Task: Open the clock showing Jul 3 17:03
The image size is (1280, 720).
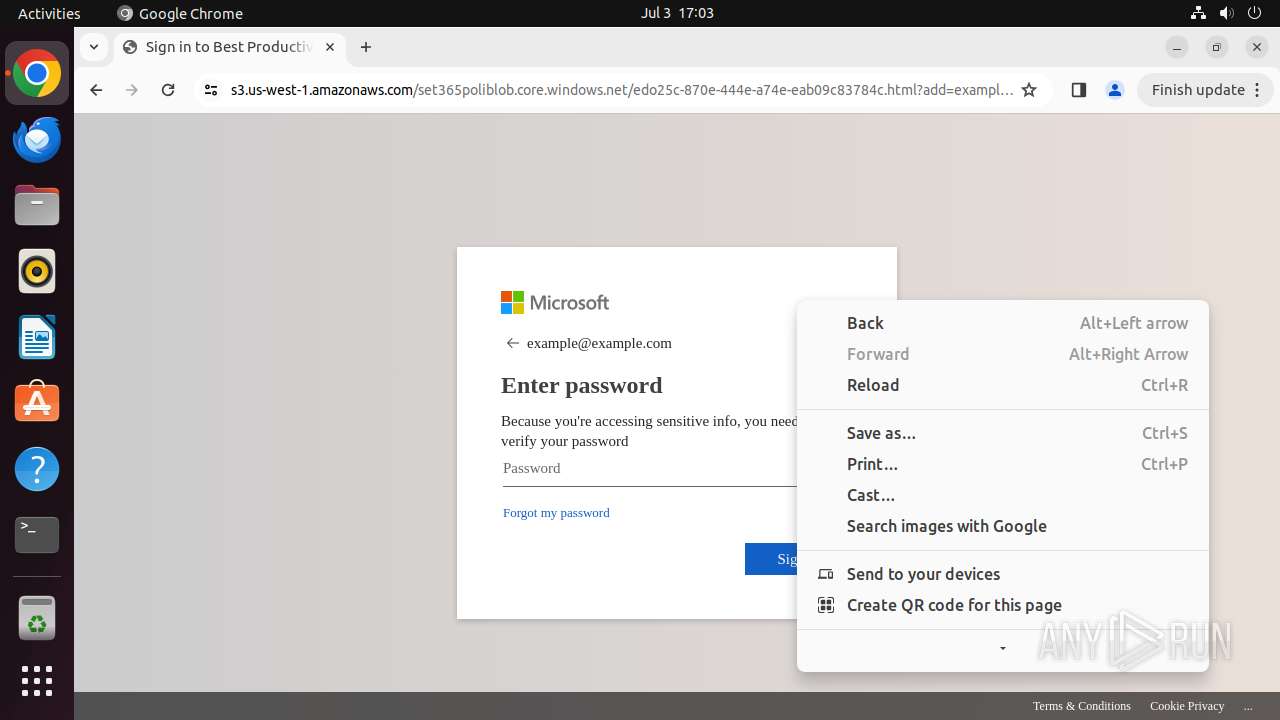Action: pos(677,13)
